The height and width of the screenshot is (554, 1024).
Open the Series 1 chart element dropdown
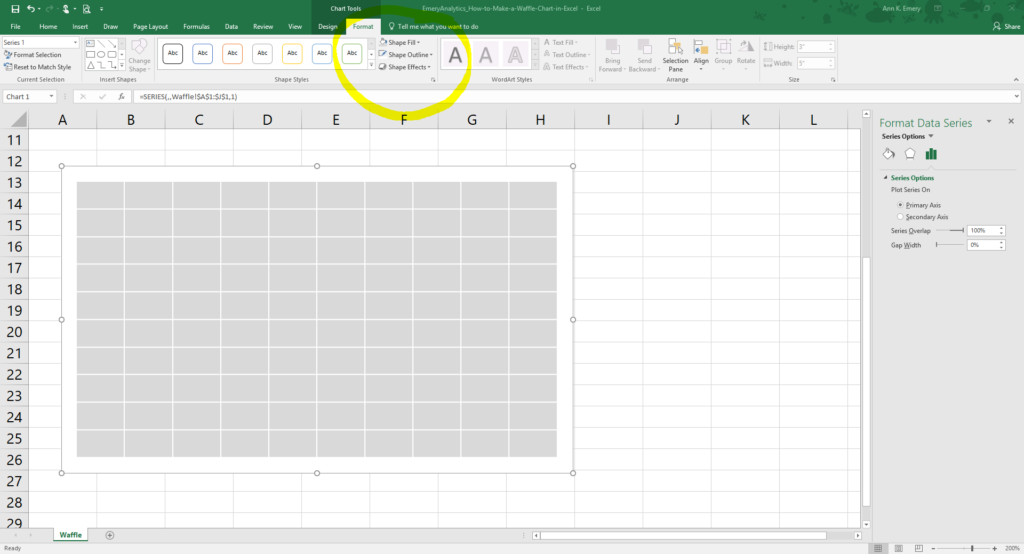(x=75, y=42)
